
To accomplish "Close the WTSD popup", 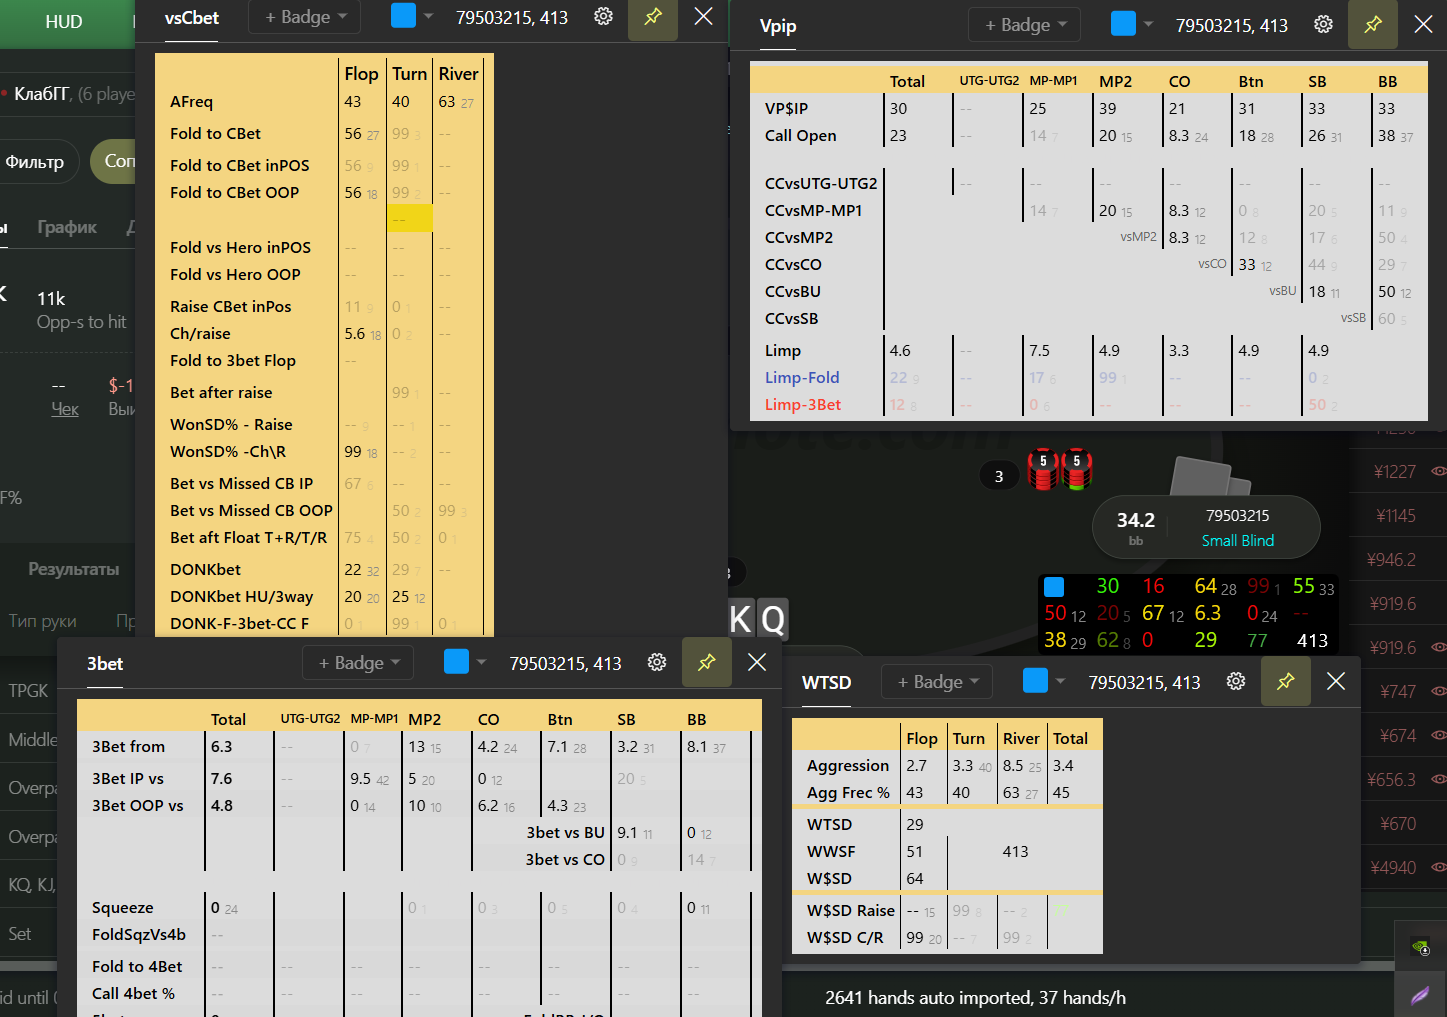I will pos(1336,681).
